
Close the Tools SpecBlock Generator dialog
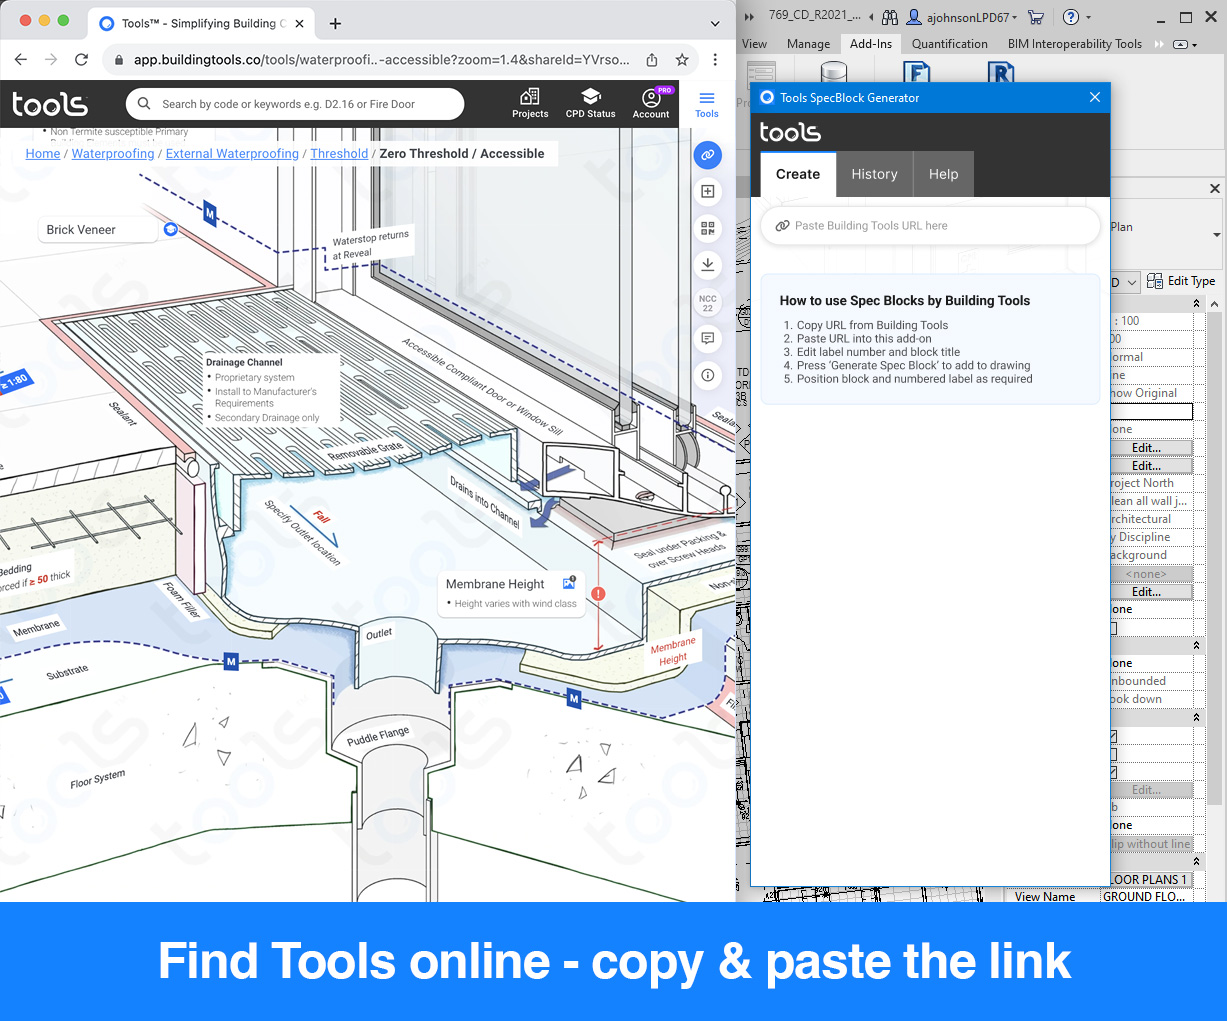point(1095,97)
